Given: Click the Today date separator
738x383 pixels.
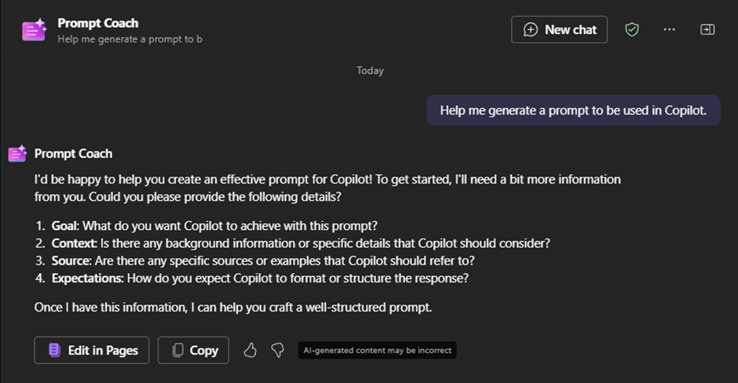Looking at the screenshot, I should click(x=370, y=71).
